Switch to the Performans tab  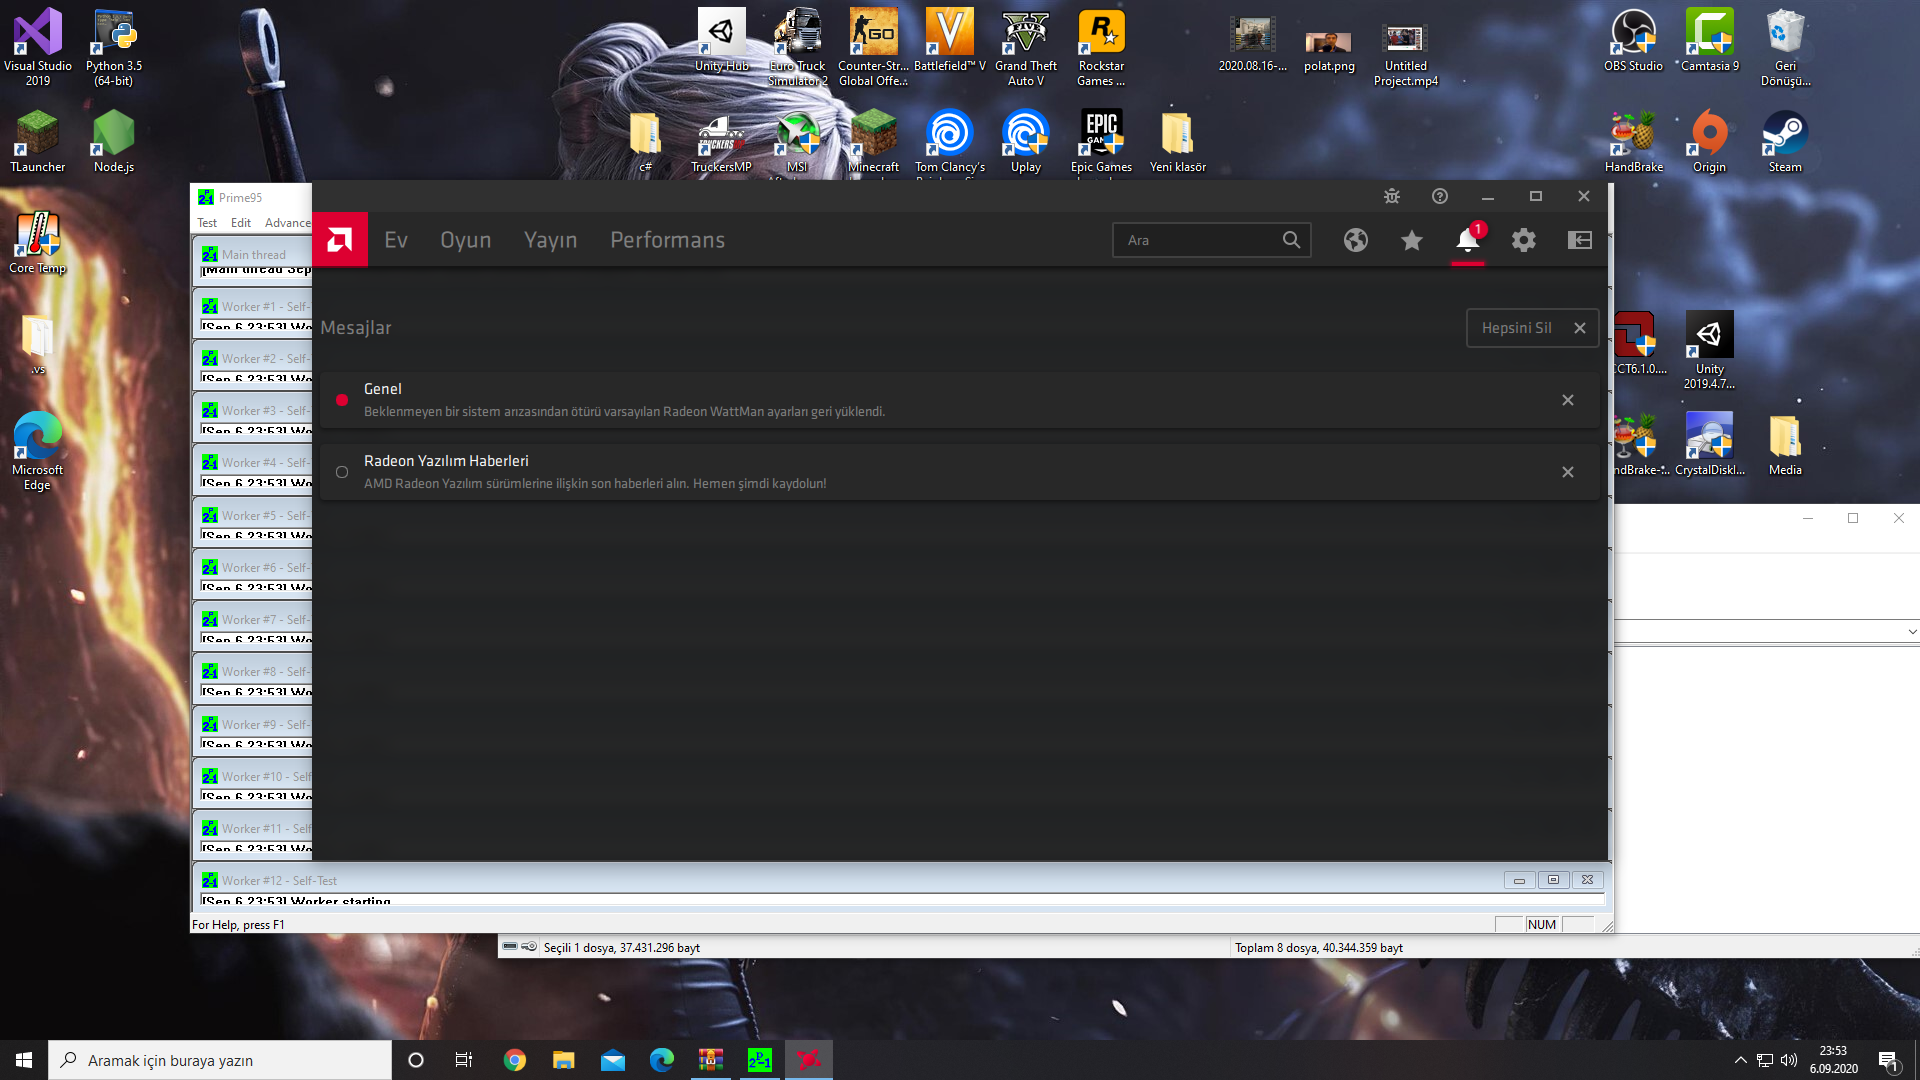667,240
